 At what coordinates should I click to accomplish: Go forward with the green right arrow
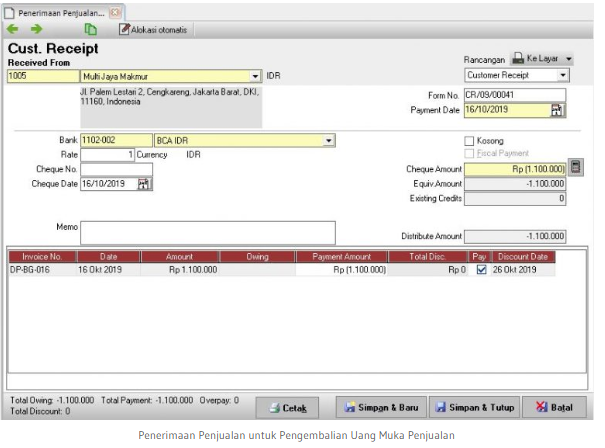coord(36,30)
